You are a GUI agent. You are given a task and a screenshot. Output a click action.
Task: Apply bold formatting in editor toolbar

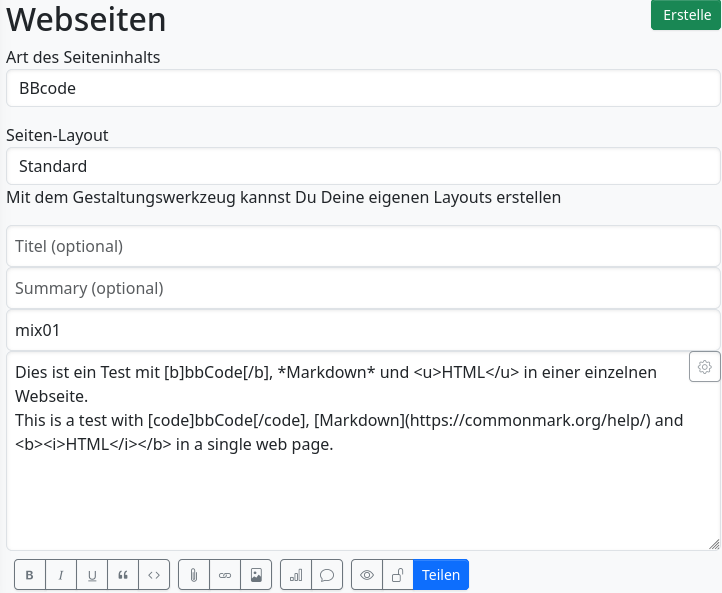30,575
